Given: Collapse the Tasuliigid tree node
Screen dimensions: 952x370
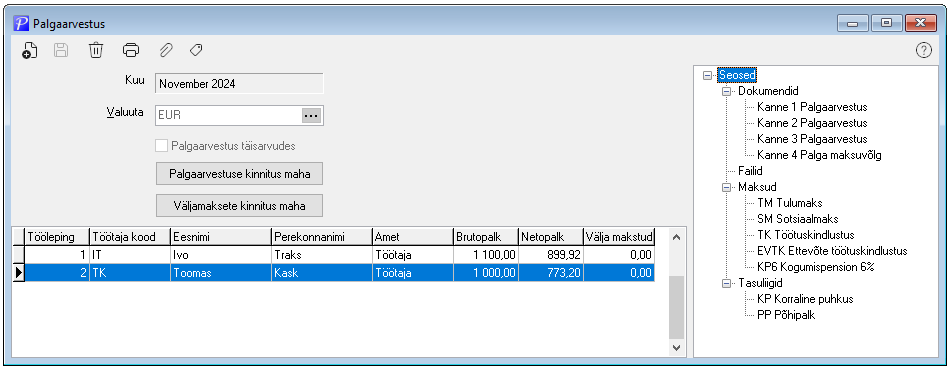Looking at the screenshot, I should click(x=726, y=283).
